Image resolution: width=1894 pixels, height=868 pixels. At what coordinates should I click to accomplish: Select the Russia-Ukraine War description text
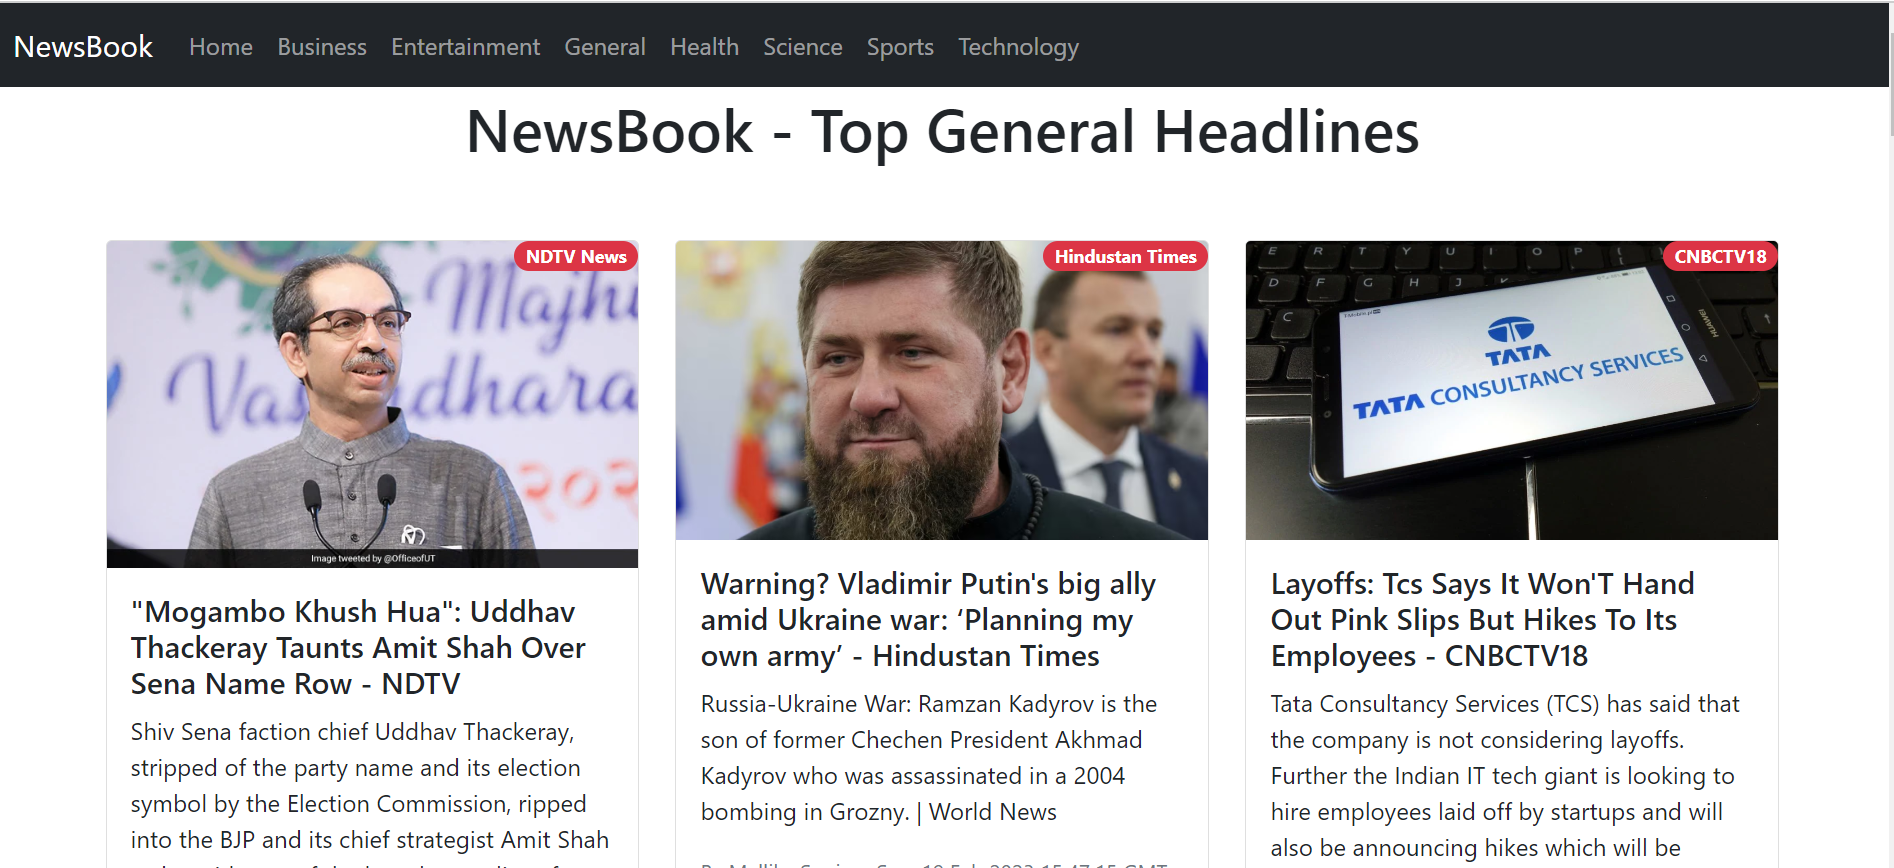tap(929, 758)
